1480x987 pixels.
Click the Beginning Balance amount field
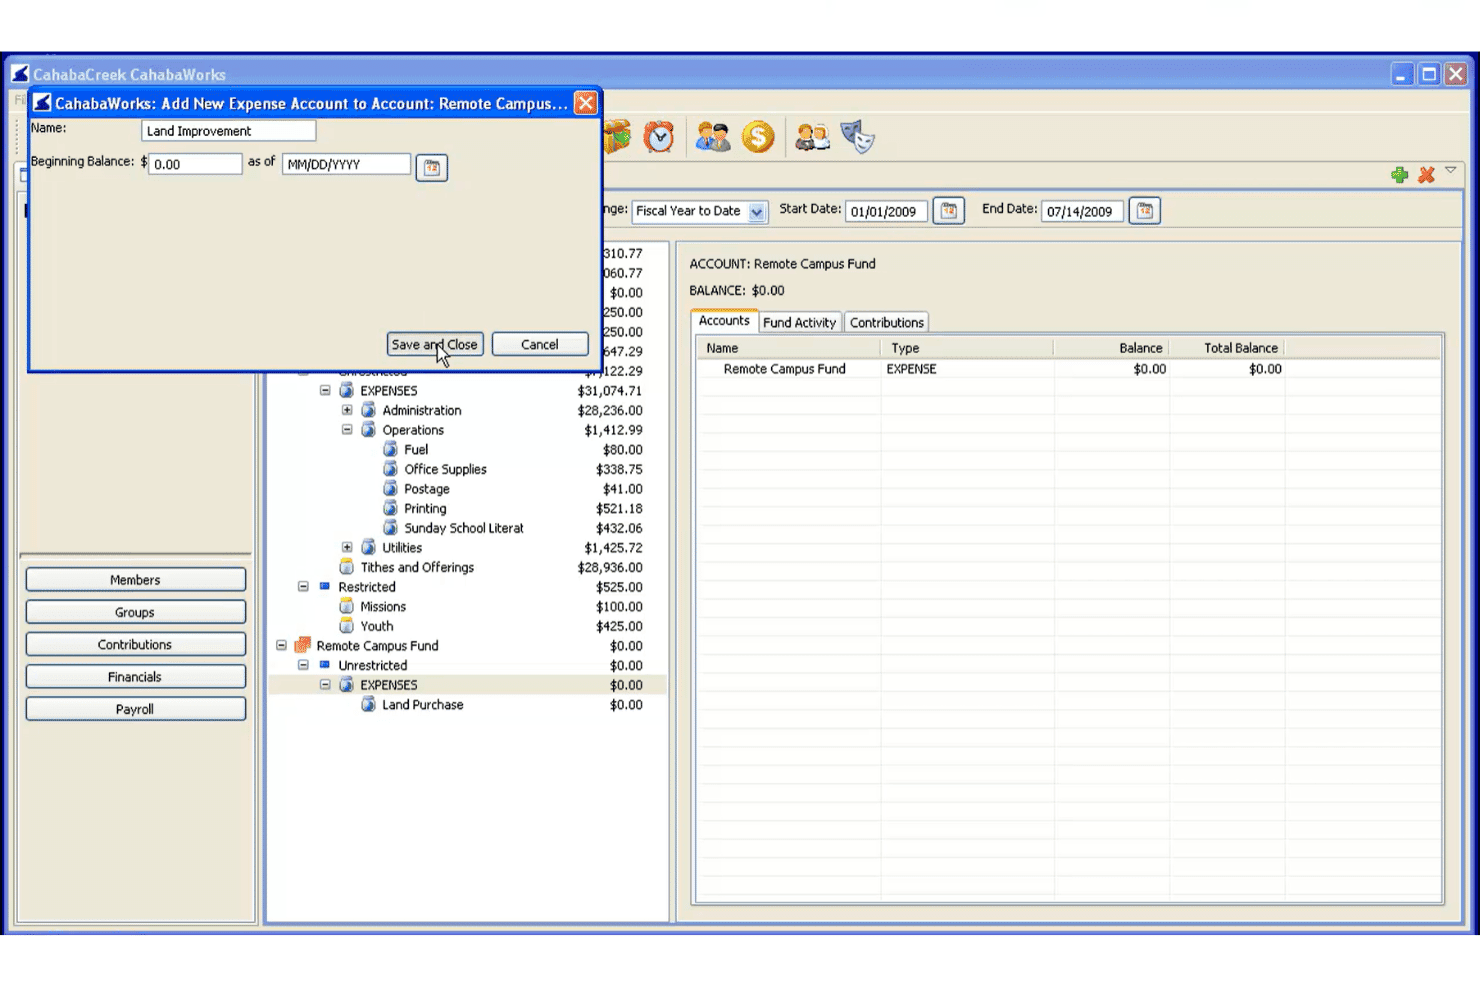(195, 164)
